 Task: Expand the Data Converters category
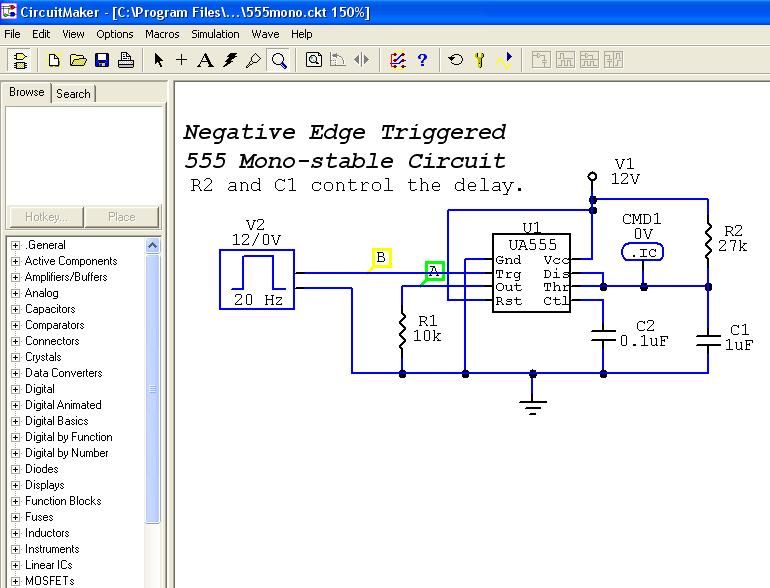point(15,373)
